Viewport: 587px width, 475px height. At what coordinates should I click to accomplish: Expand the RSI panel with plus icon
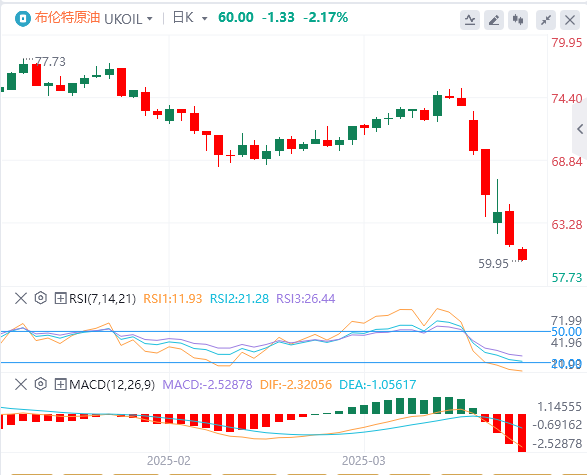[60, 298]
